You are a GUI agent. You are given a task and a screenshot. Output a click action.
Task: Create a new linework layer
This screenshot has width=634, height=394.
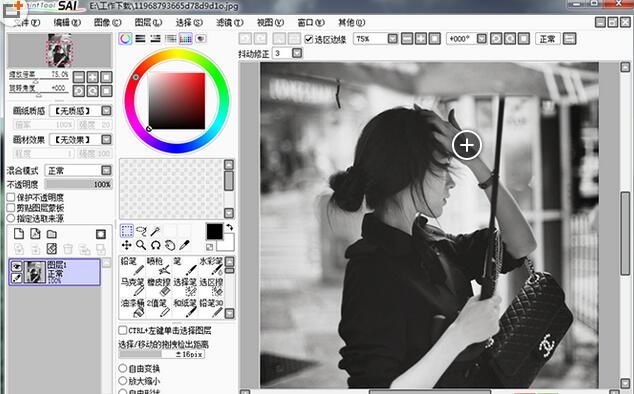[x=36, y=234]
